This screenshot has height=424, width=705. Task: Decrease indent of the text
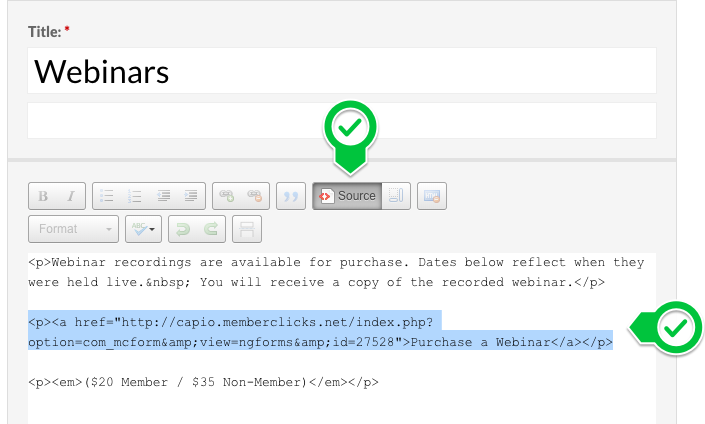click(x=164, y=196)
